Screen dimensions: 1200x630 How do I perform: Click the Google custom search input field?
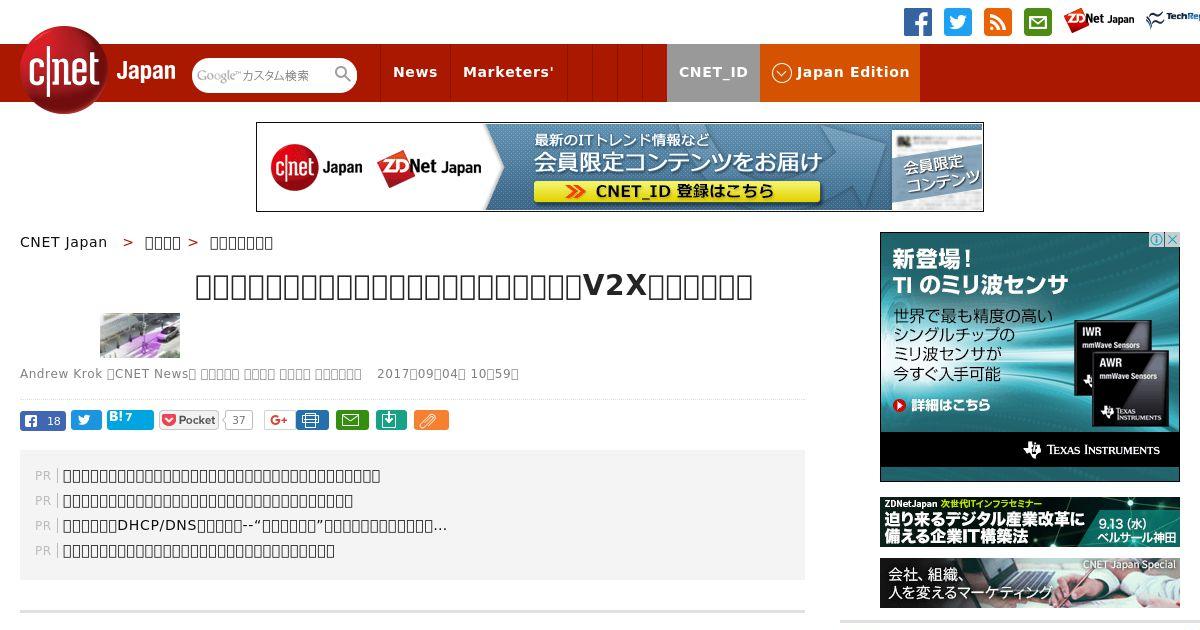[263, 75]
